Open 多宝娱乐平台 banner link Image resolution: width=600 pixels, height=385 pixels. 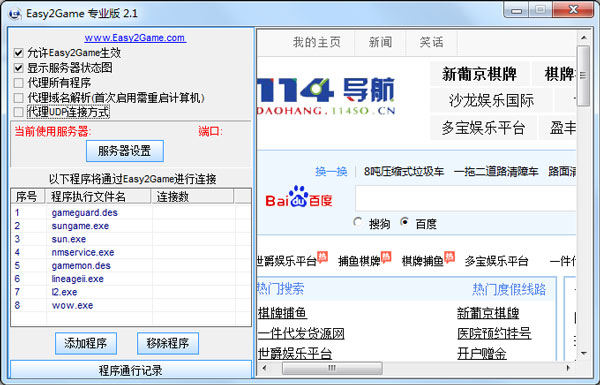click(483, 127)
